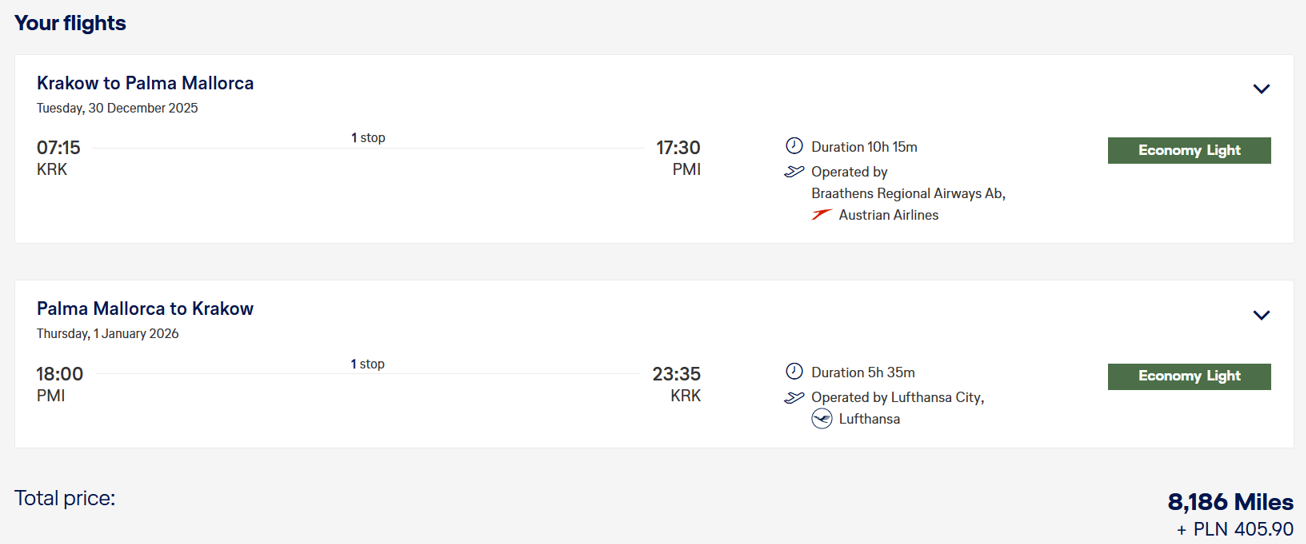This screenshot has width=1306, height=544.
Task: Click the Palma Mallorca to Krakow heading
Action: click(145, 309)
